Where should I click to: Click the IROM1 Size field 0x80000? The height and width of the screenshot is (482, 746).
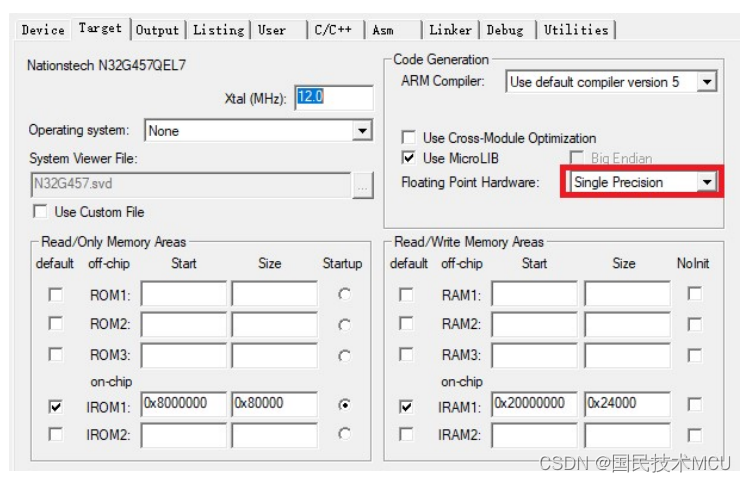[275, 404]
